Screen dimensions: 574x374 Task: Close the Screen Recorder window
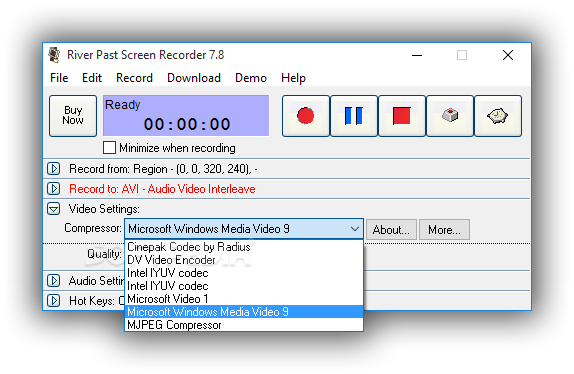point(508,55)
